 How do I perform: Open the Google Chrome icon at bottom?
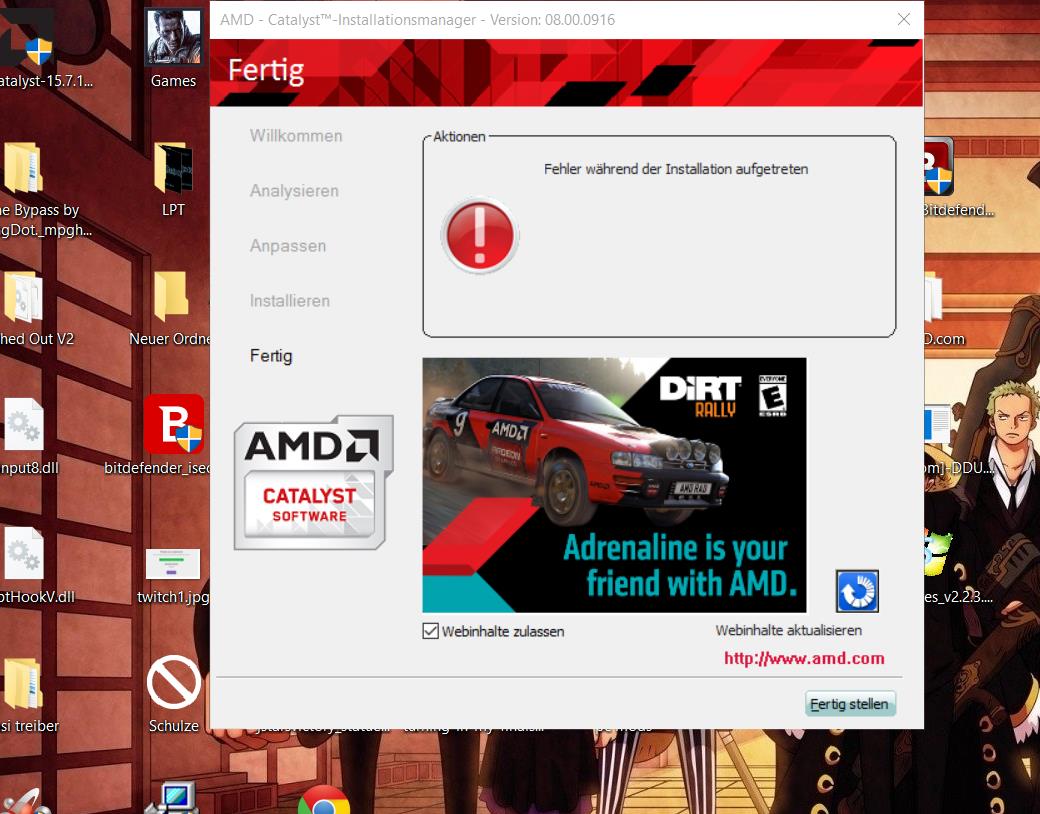pos(324,800)
